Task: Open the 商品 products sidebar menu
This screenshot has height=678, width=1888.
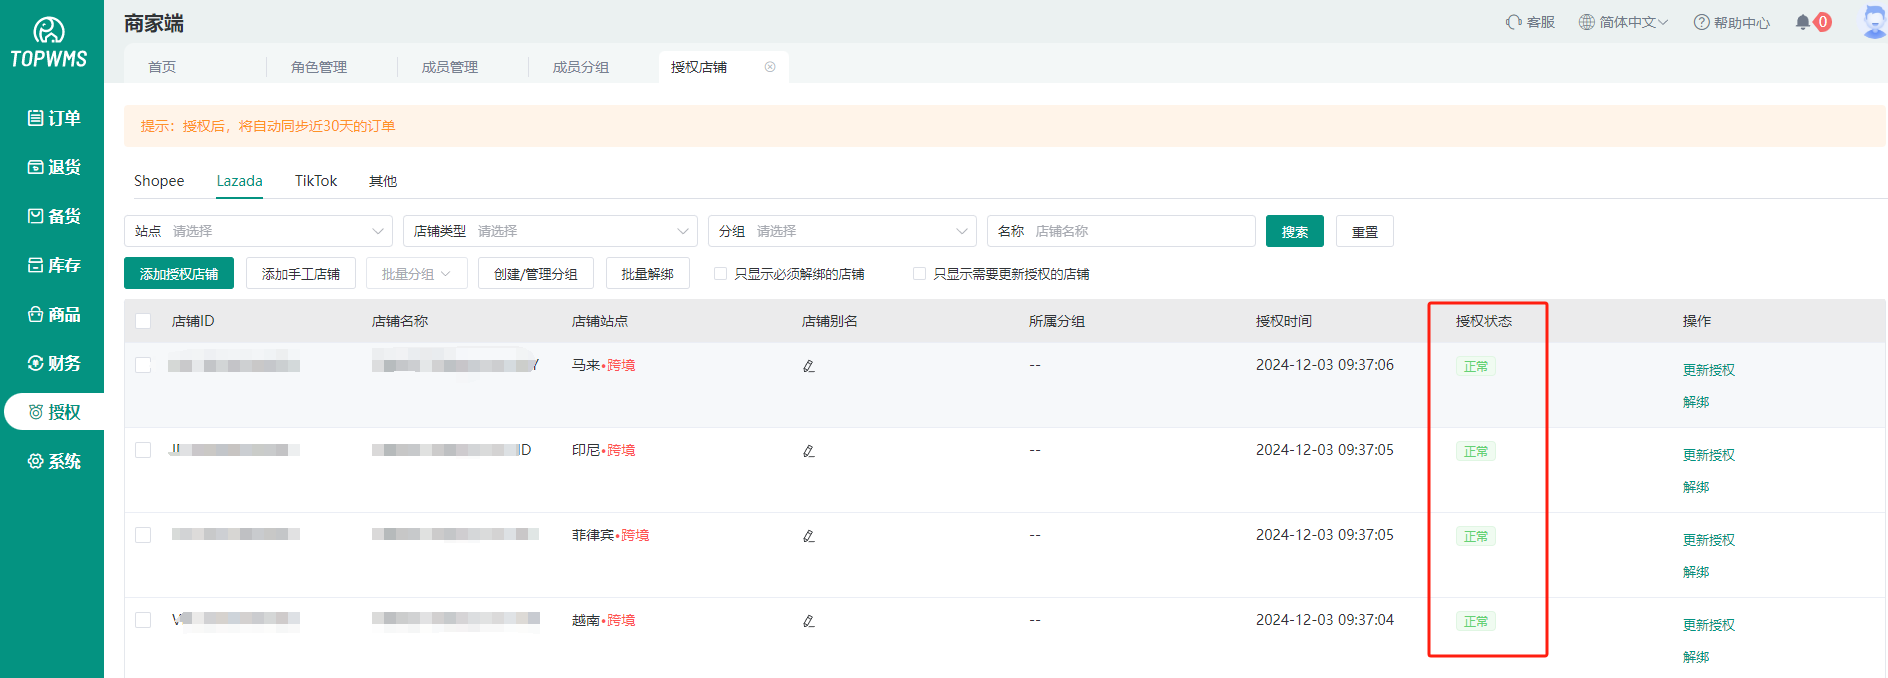Action: [x=54, y=314]
